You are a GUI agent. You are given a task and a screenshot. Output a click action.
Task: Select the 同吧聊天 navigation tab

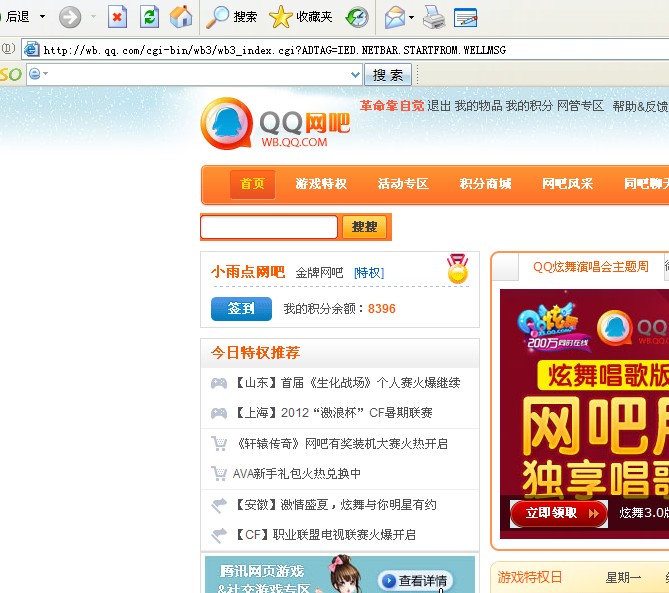[x=646, y=184]
